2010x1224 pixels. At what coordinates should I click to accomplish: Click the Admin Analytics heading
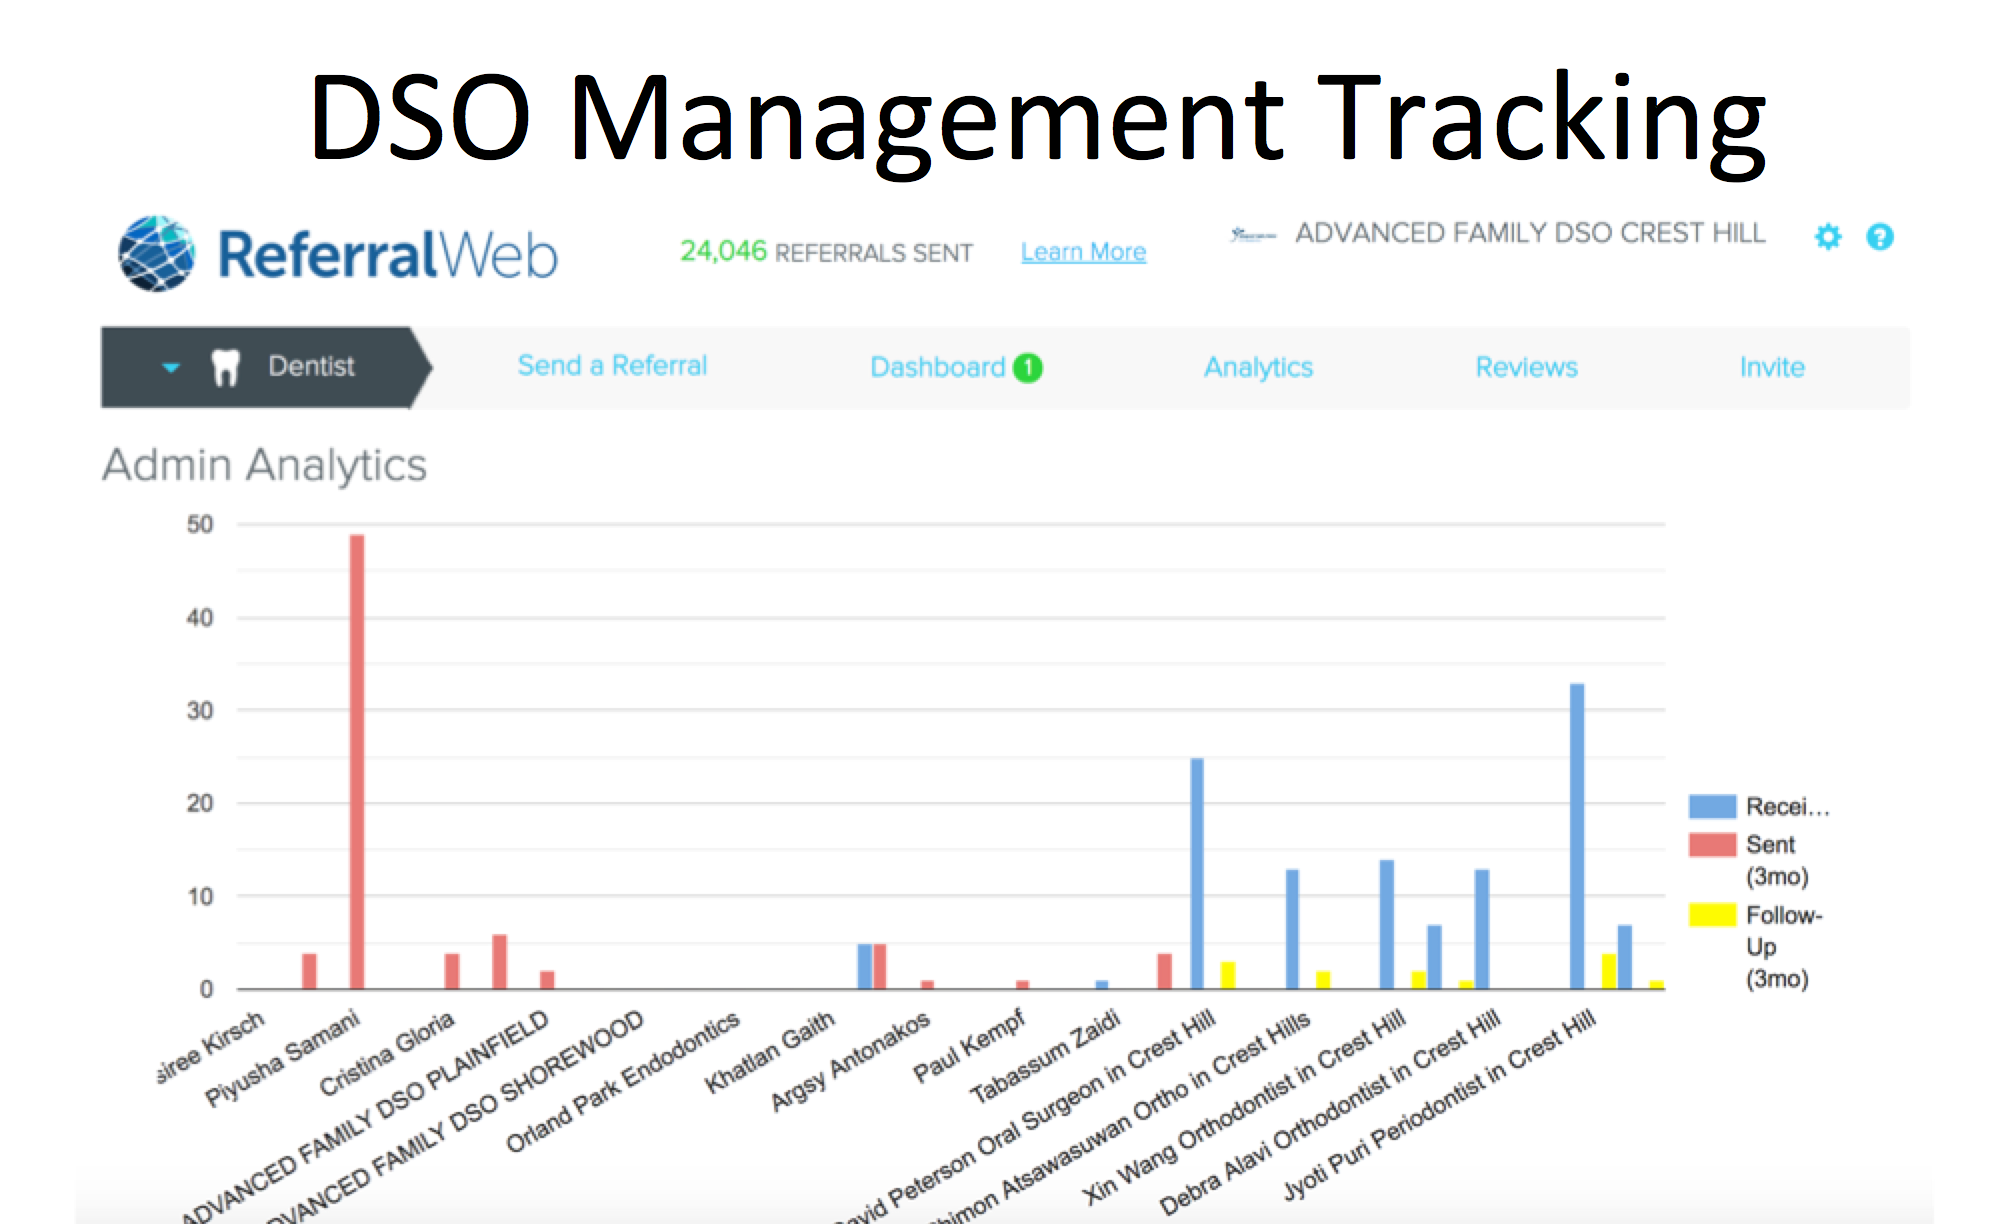[x=265, y=465]
